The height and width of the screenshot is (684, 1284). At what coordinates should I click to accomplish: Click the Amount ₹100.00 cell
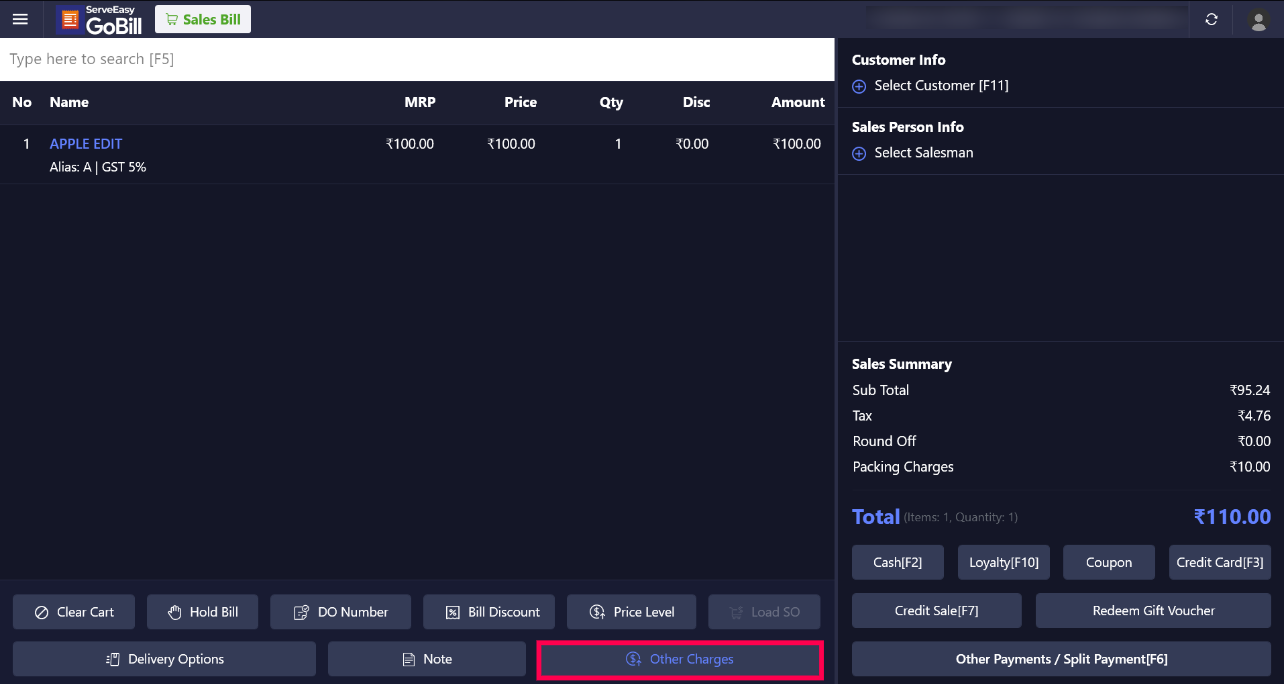(797, 144)
